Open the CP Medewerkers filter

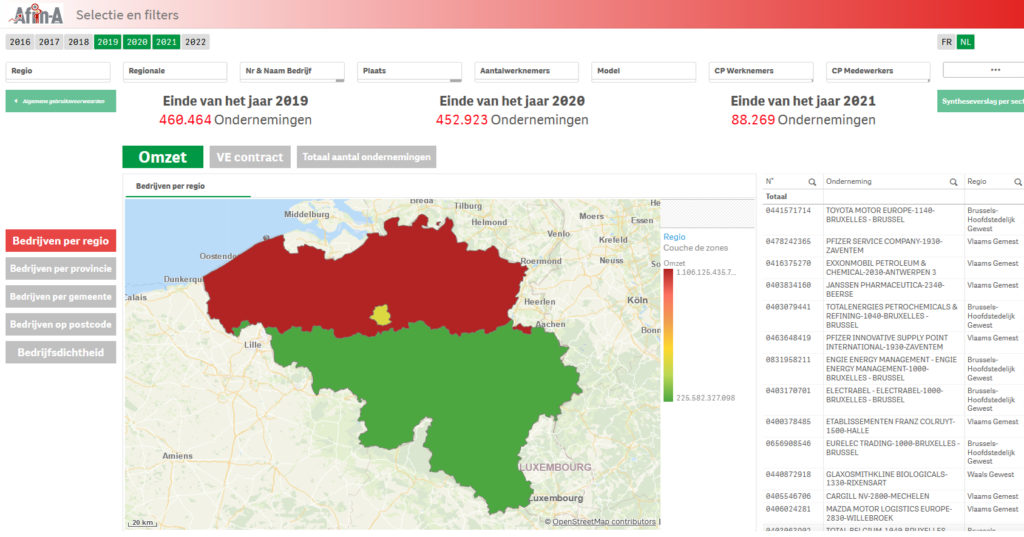(x=878, y=71)
